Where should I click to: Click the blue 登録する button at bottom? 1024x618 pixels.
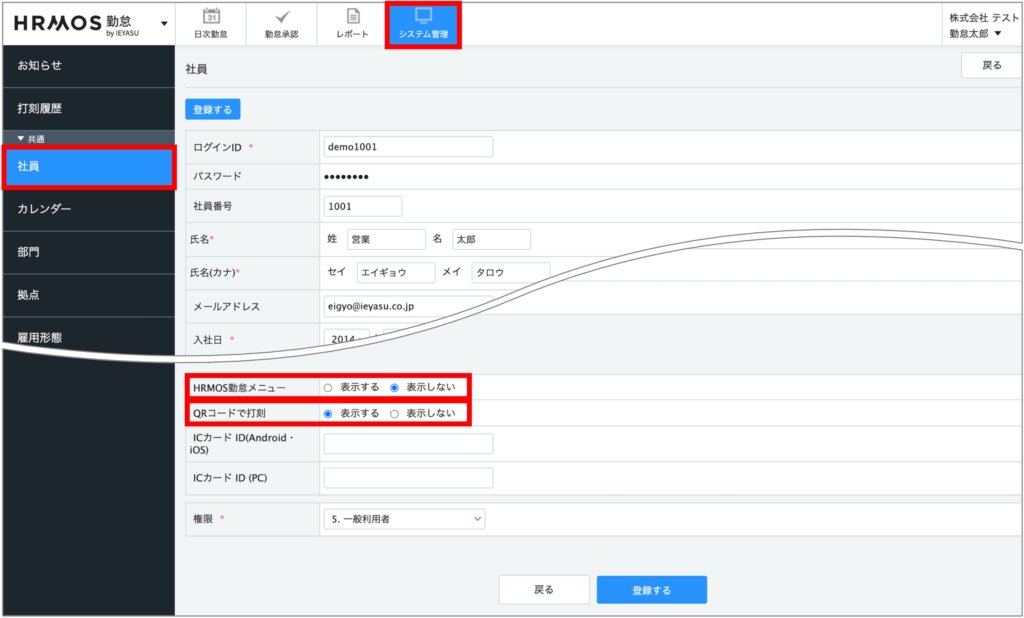point(651,590)
